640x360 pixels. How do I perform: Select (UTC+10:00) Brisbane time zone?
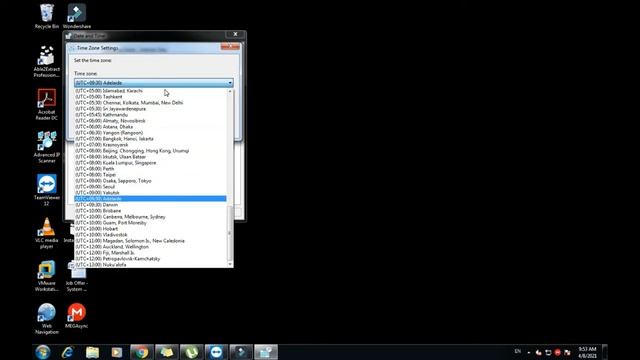(150, 211)
